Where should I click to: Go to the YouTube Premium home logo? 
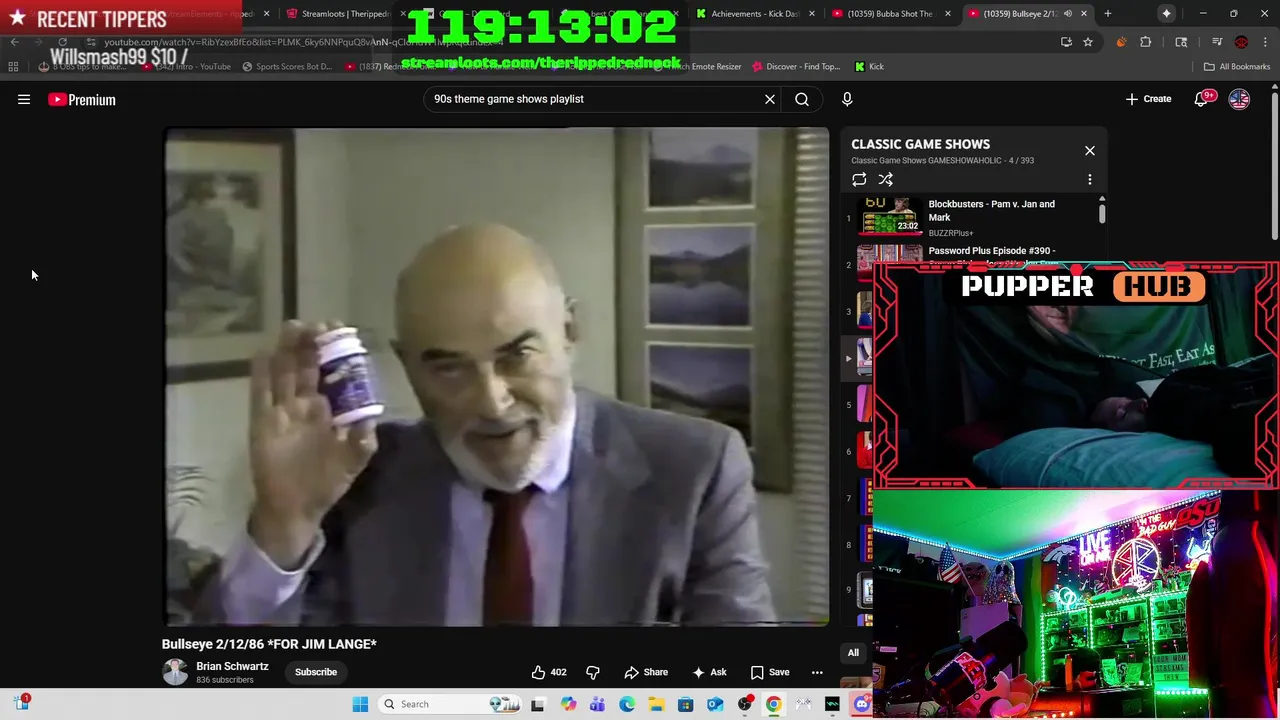tap(82, 99)
